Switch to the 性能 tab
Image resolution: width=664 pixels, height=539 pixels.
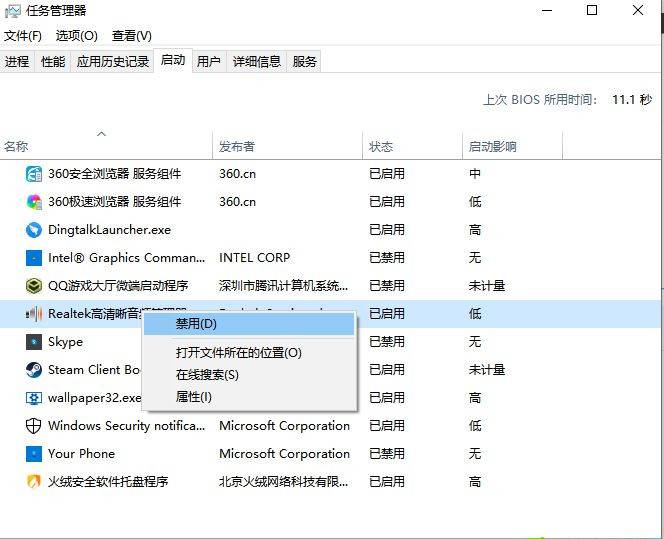[x=52, y=62]
